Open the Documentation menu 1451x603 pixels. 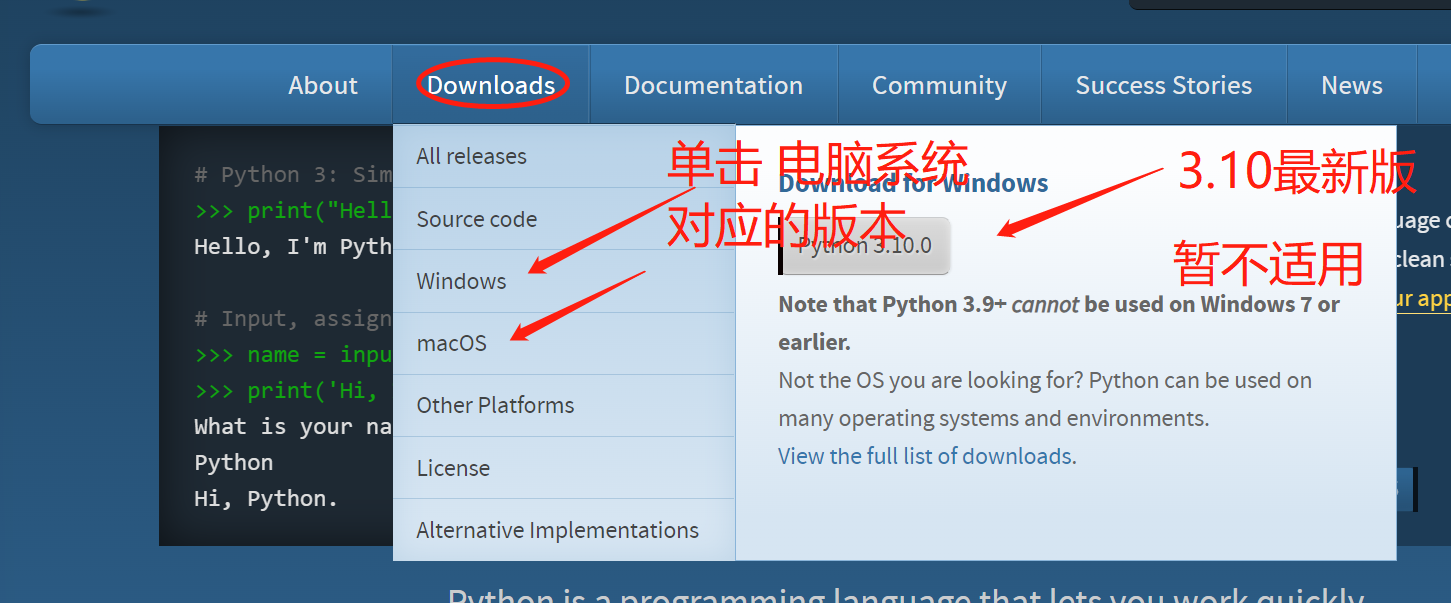pyautogui.click(x=713, y=85)
